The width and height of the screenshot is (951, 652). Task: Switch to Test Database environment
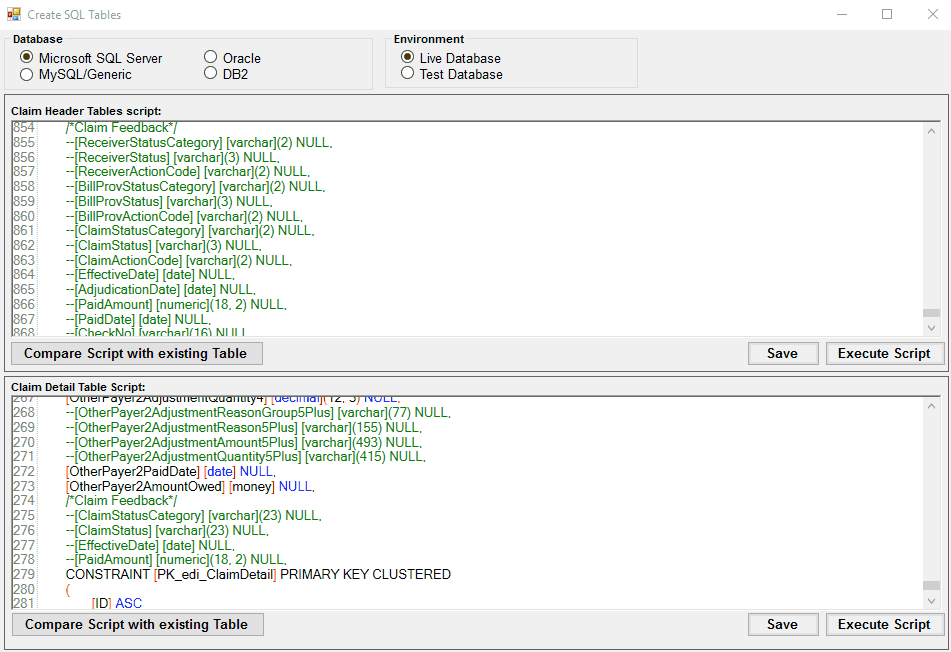pyautogui.click(x=408, y=74)
